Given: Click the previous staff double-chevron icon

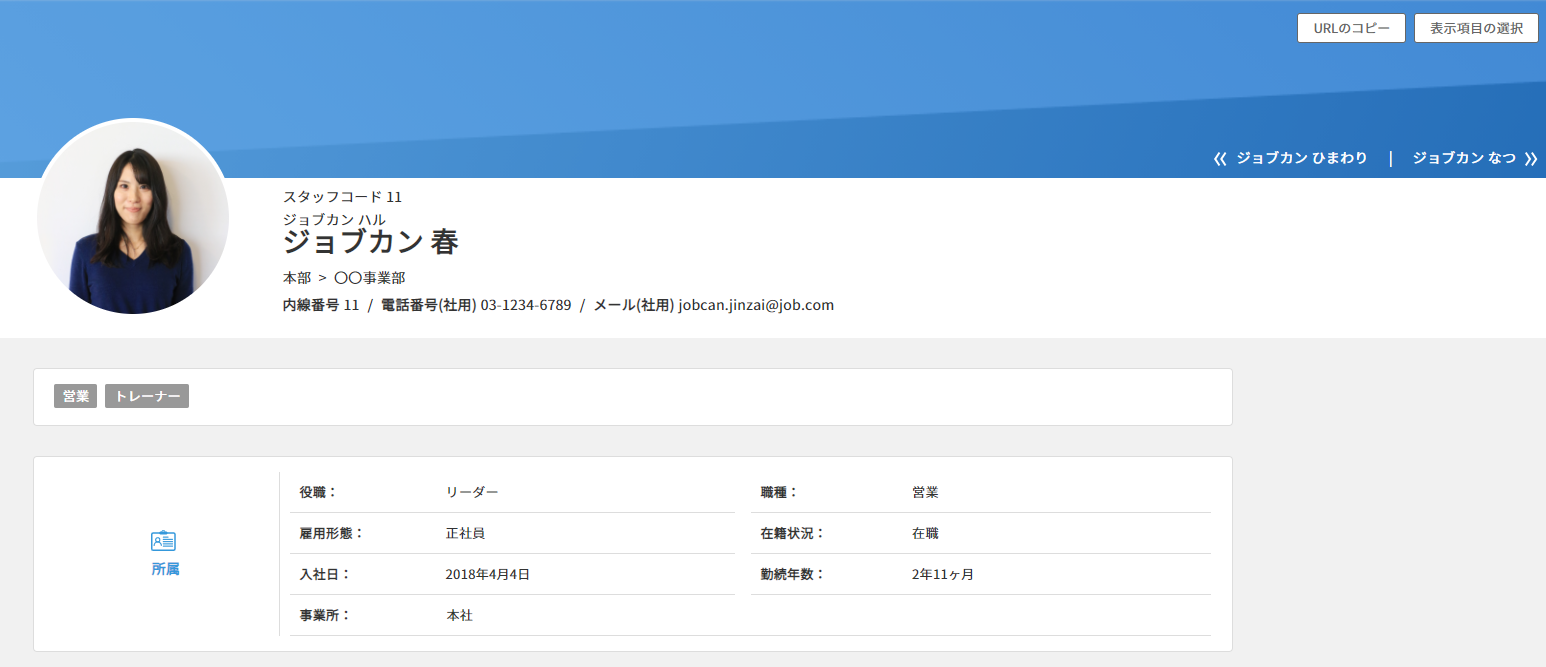Looking at the screenshot, I should 1220,159.
